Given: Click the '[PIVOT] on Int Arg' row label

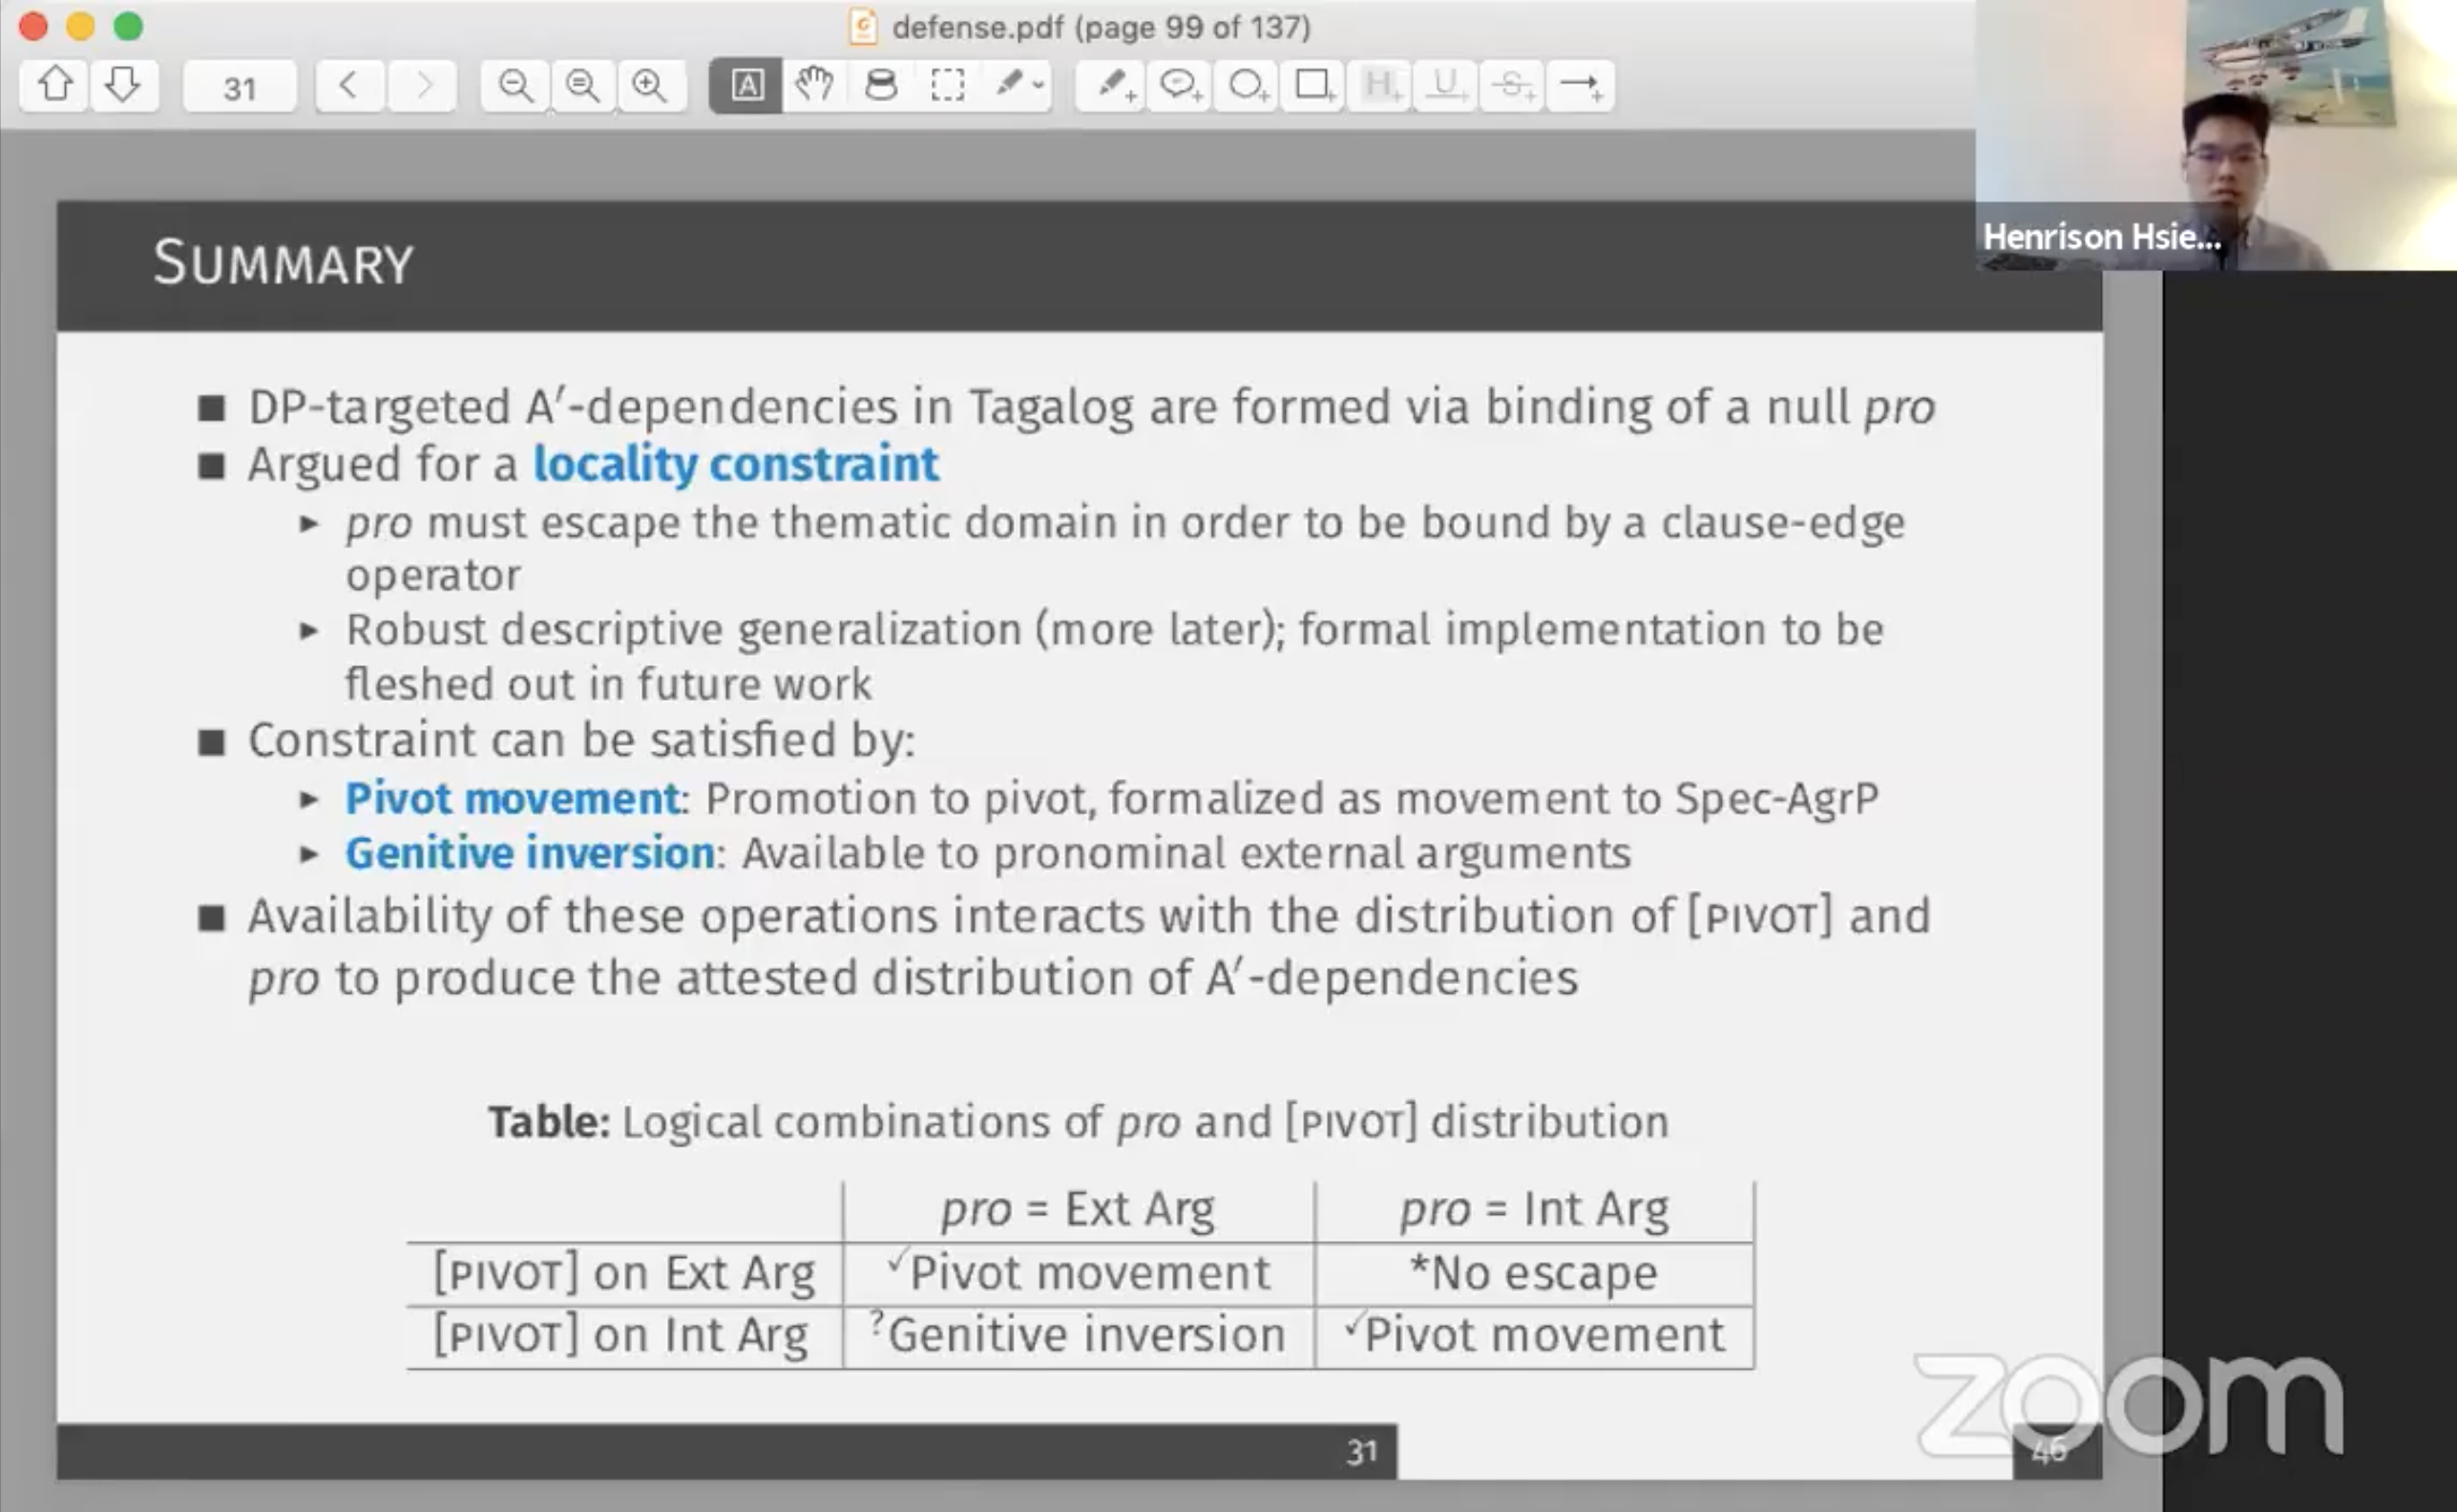Looking at the screenshot, I should (x=621, y=1335).
